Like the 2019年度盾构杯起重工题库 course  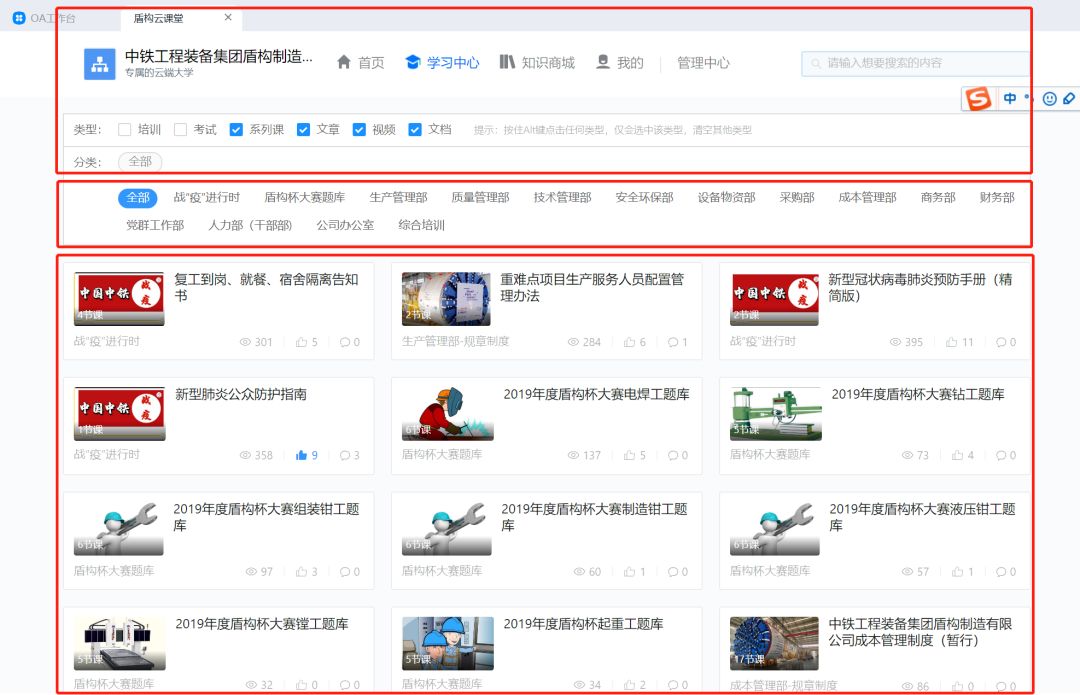coord(630,685)
